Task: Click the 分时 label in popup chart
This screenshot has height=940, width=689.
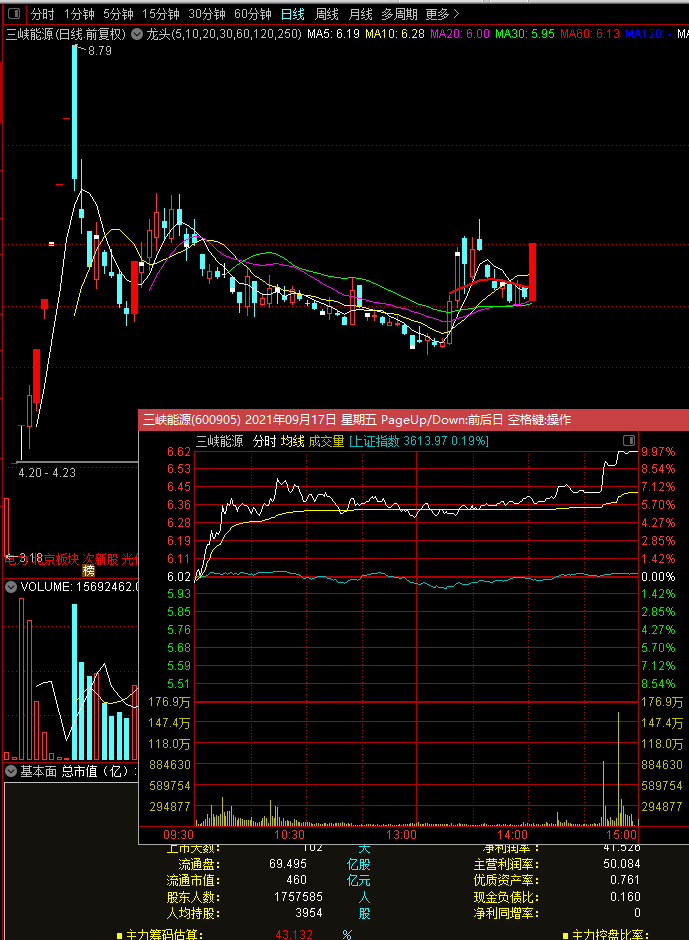Action: click(x=263, y=441)
